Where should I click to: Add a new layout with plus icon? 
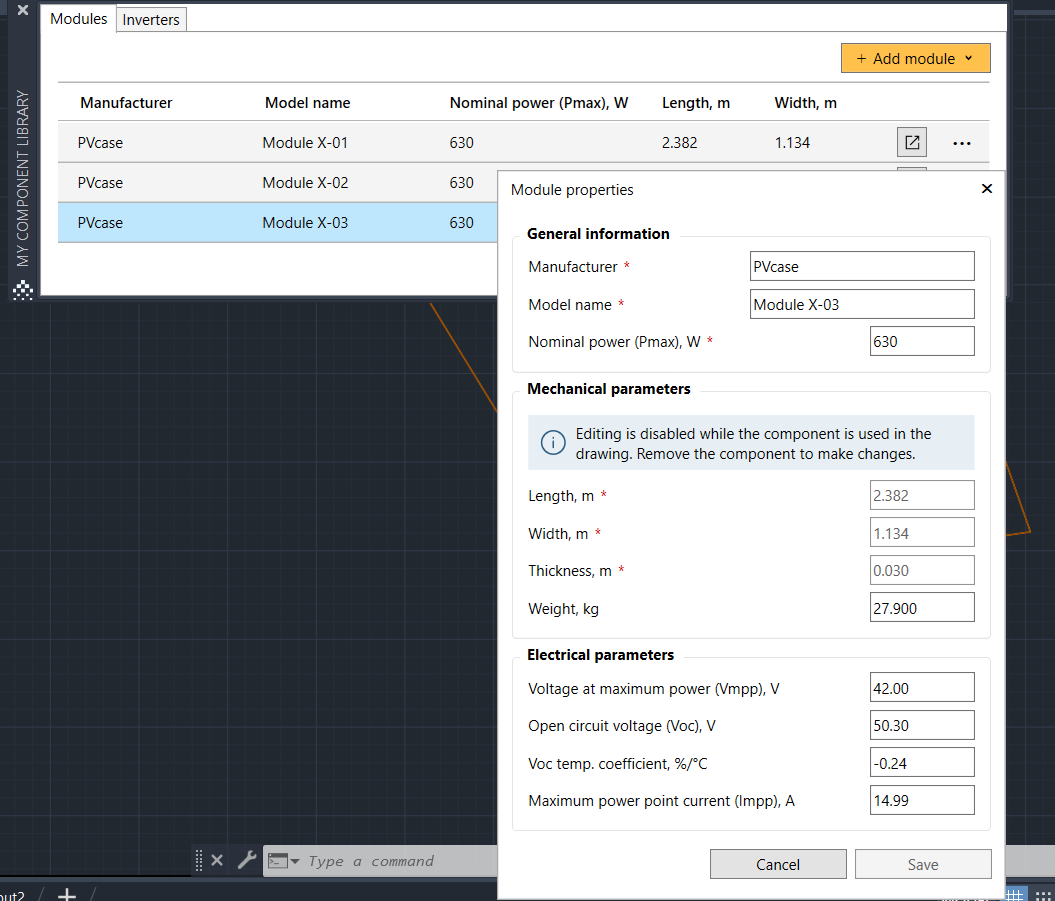[x=67, y=894]
